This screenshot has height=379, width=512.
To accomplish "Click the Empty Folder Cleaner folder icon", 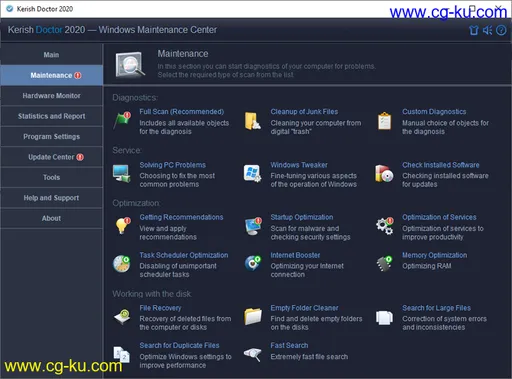I will tap(253, 316).
